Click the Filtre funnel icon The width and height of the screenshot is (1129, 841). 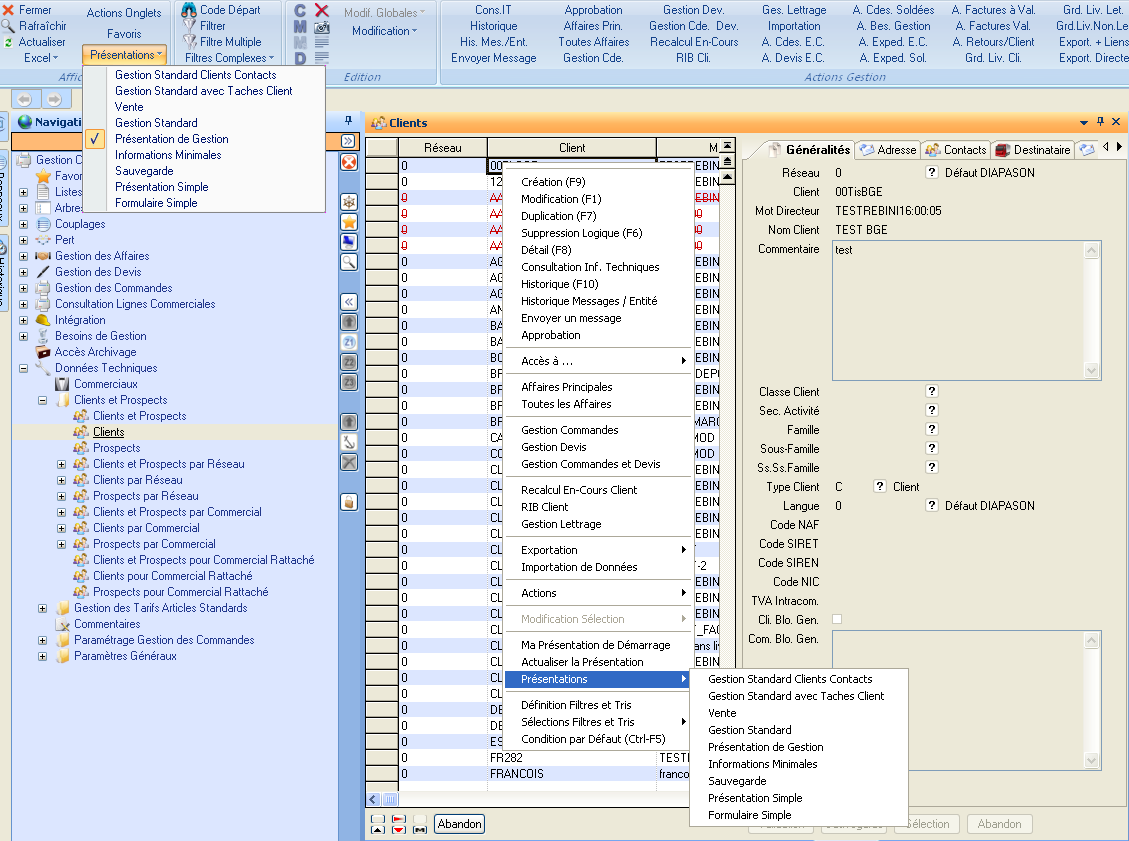(x=189, y=26)
